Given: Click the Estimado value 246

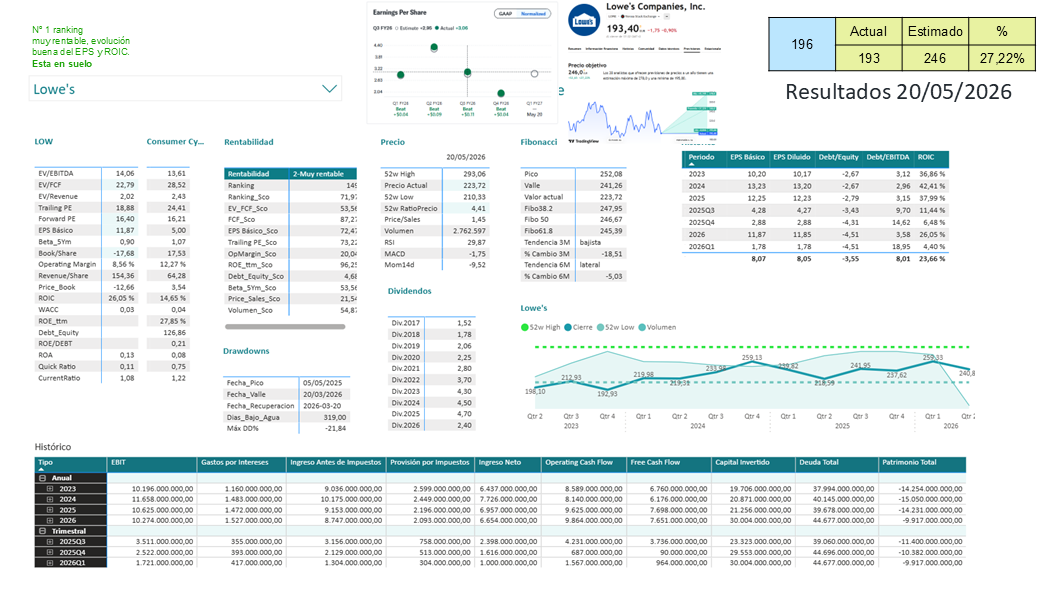Looking at the screenshot, I should click(935, 59).
